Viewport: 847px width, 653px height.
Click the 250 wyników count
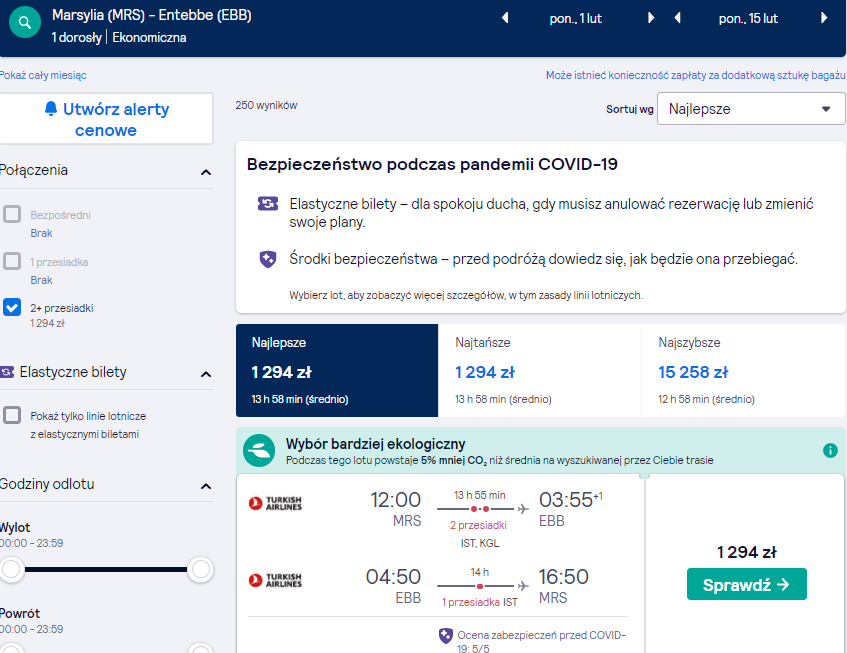pyautogui.click(x=266, y=105)
